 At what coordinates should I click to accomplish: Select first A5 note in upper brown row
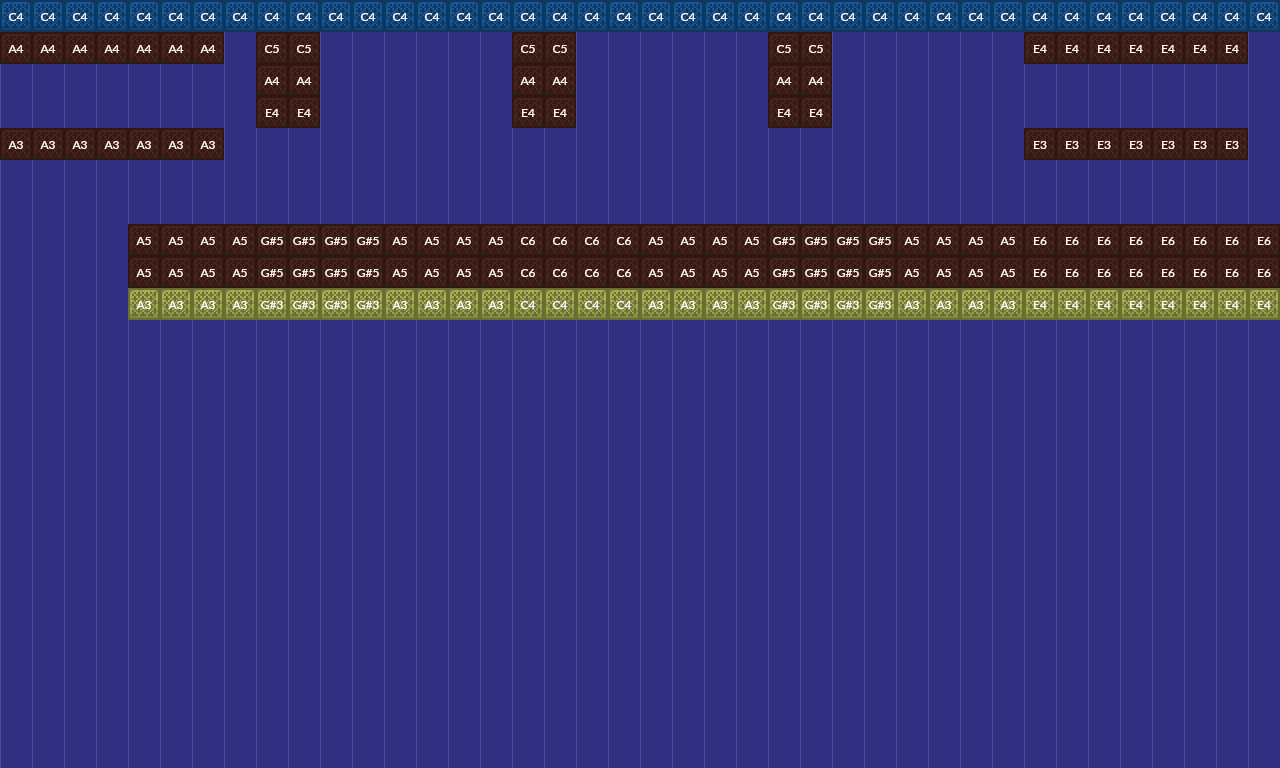(144, 240)
